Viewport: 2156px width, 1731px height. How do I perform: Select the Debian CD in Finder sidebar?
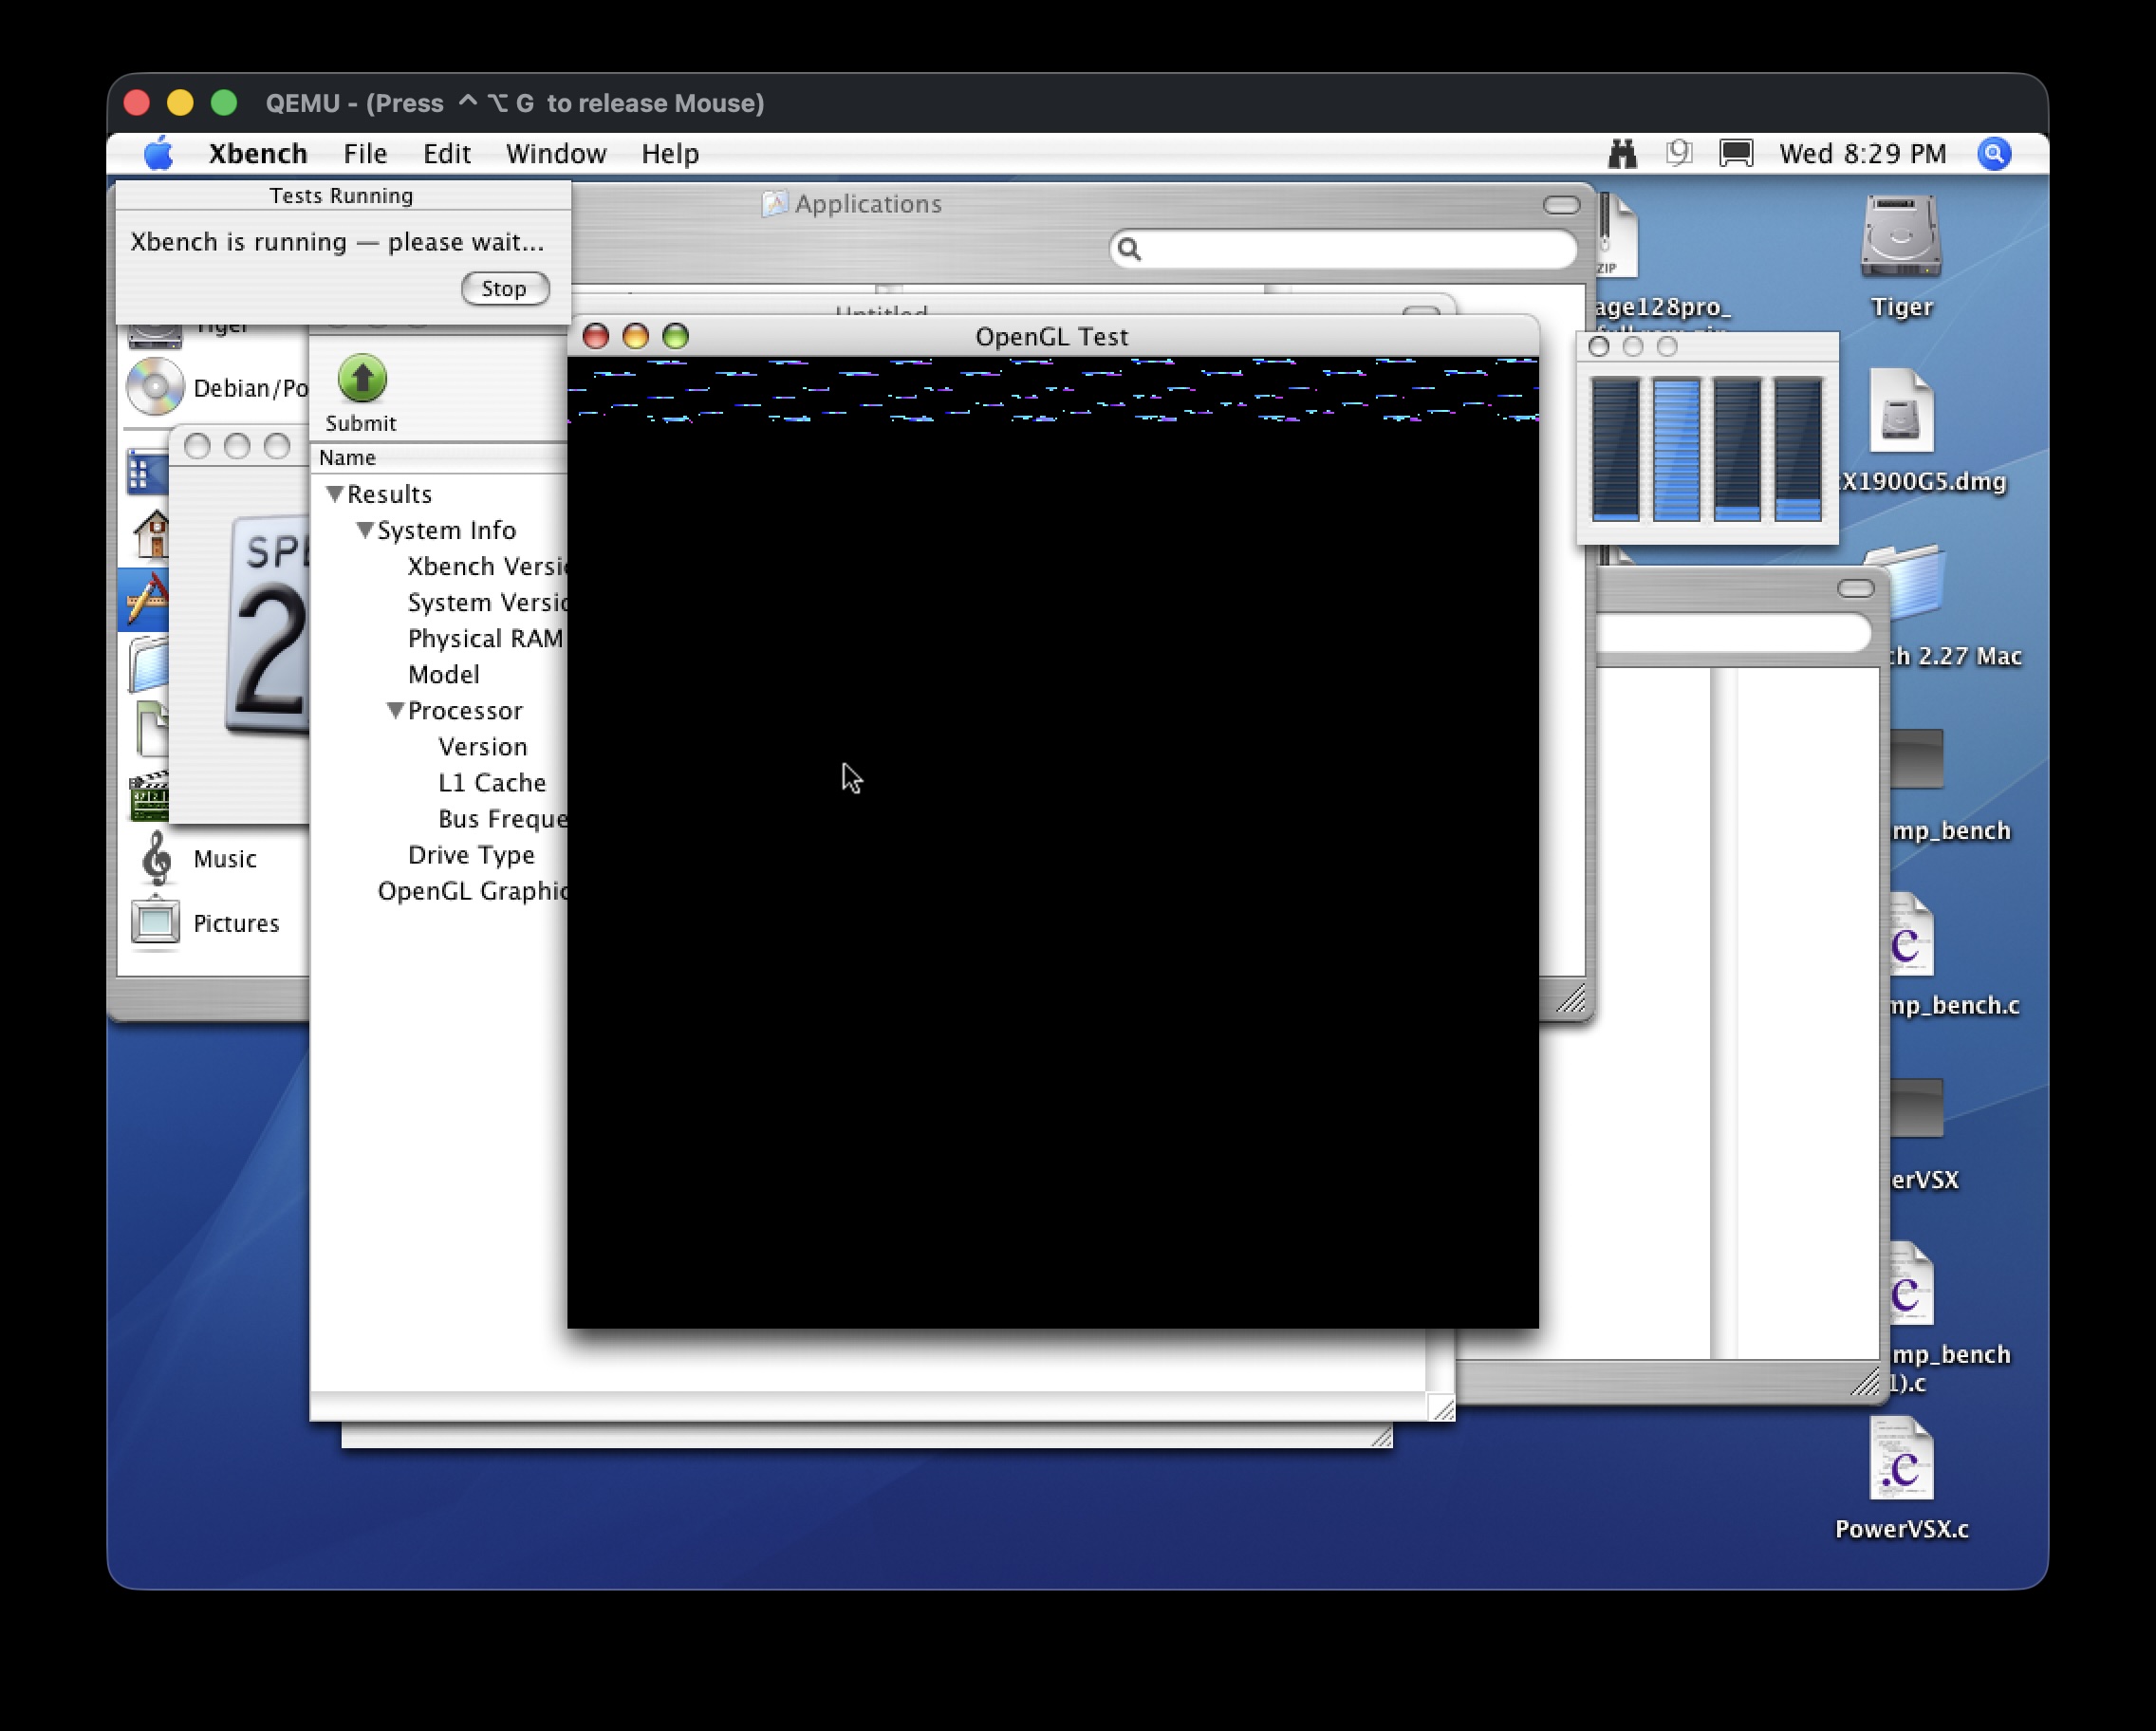coord(155,387)
